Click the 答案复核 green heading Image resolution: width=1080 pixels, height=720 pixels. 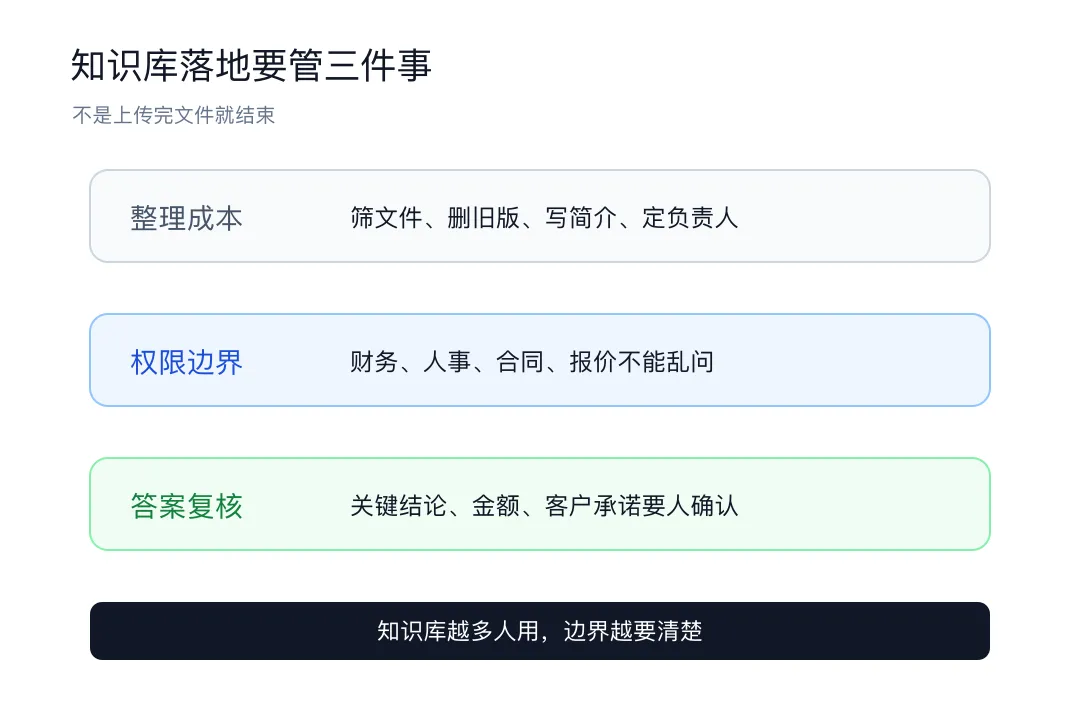pyautogui.click(x=187, y=506)
